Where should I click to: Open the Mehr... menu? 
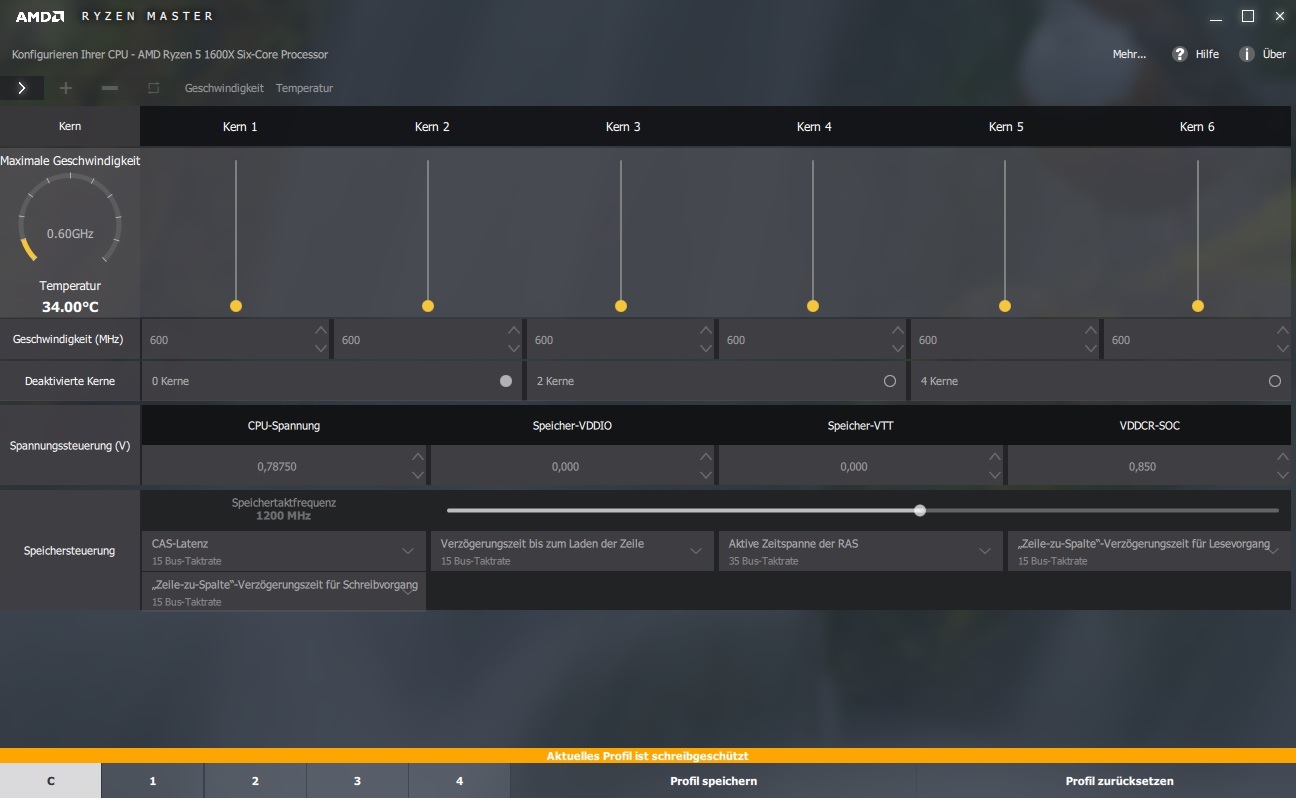tap(1129, 54)
